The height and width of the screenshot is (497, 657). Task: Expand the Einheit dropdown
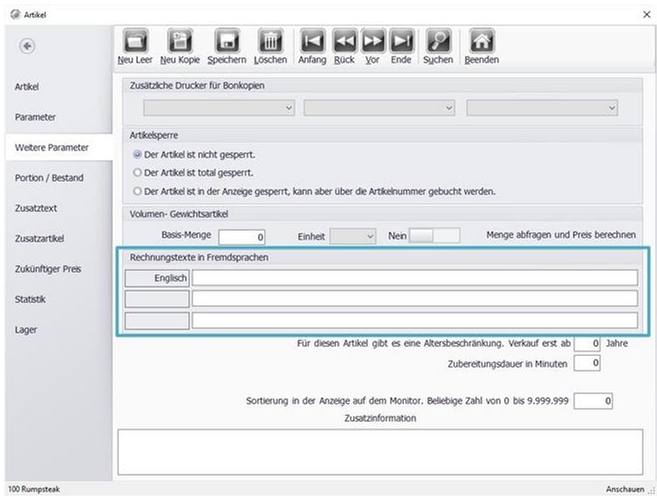[x=353, y=236]
